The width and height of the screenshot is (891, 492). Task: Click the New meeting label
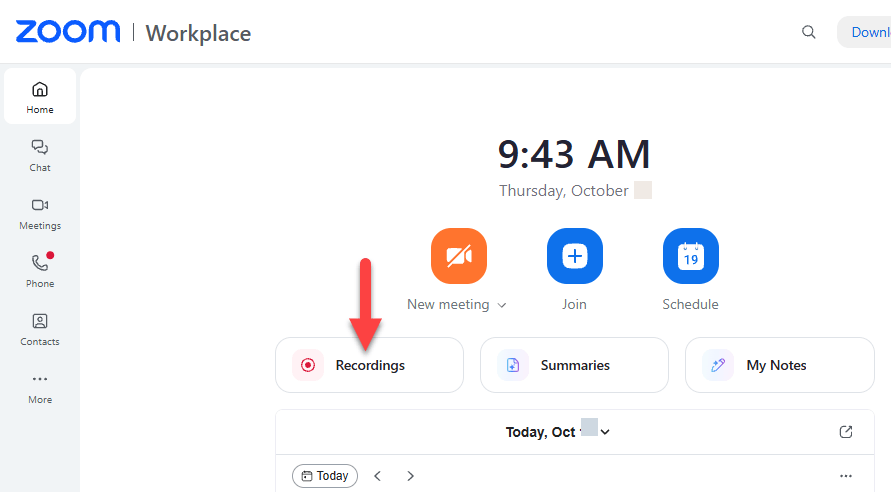[x=448, y=305]
